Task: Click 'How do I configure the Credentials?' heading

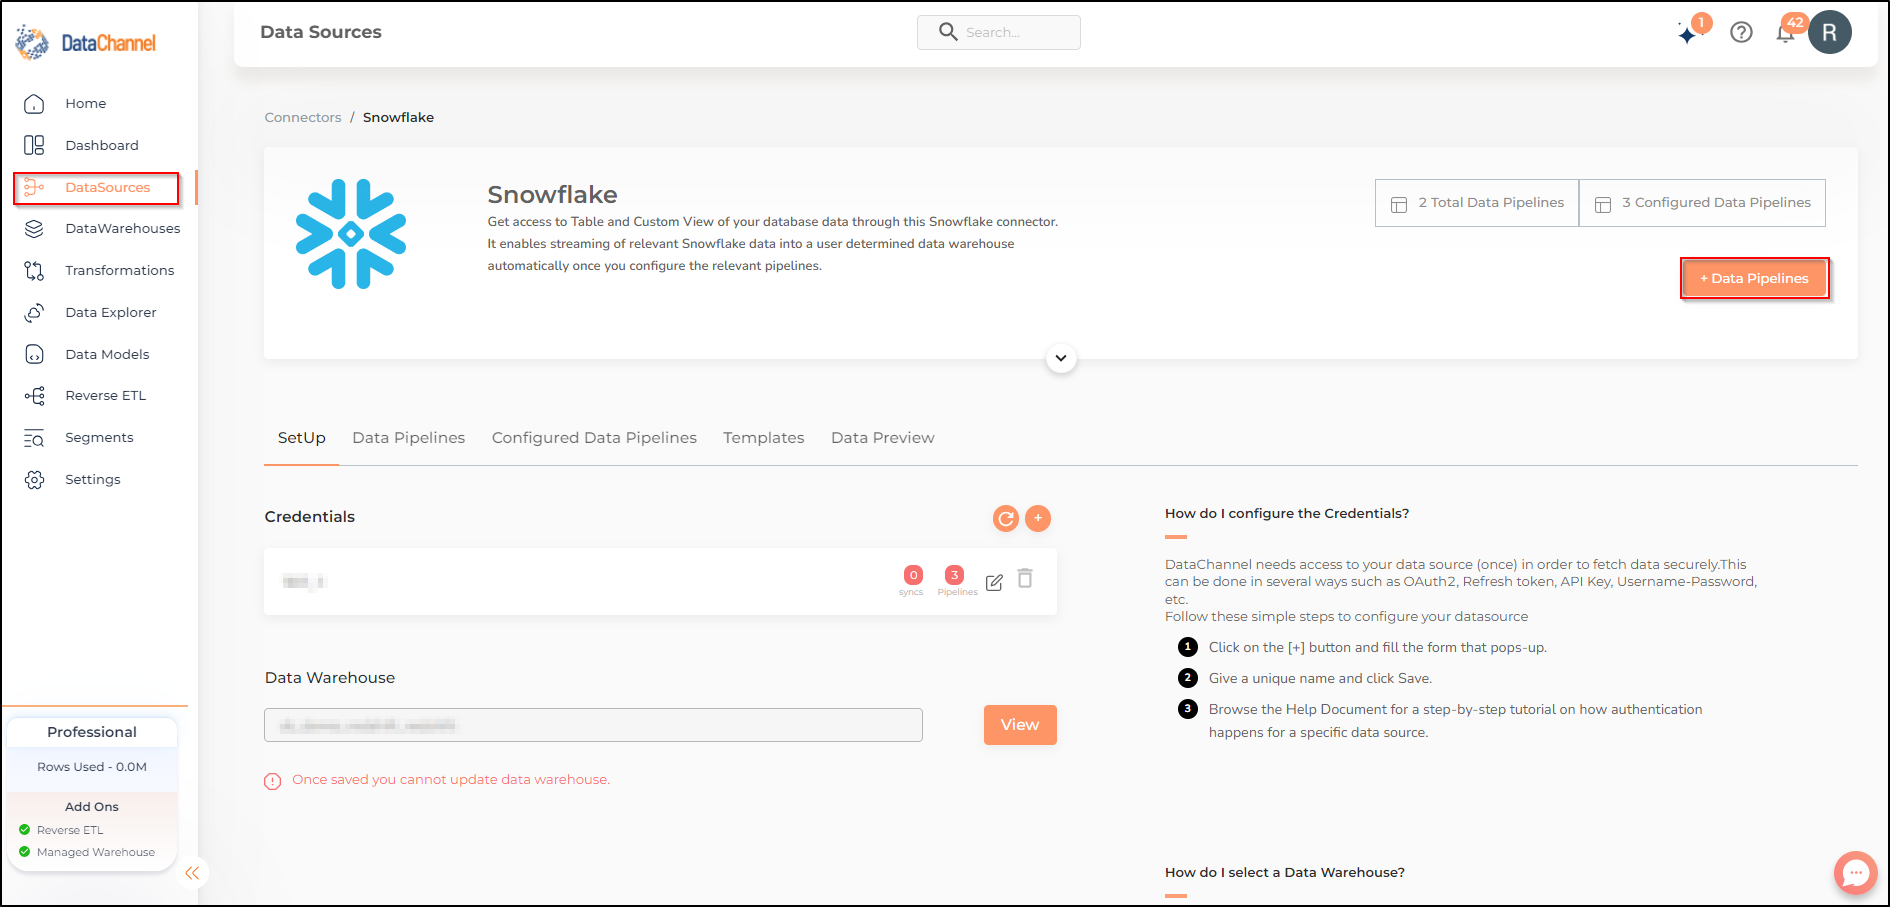Action: (x=1287, y=514)
